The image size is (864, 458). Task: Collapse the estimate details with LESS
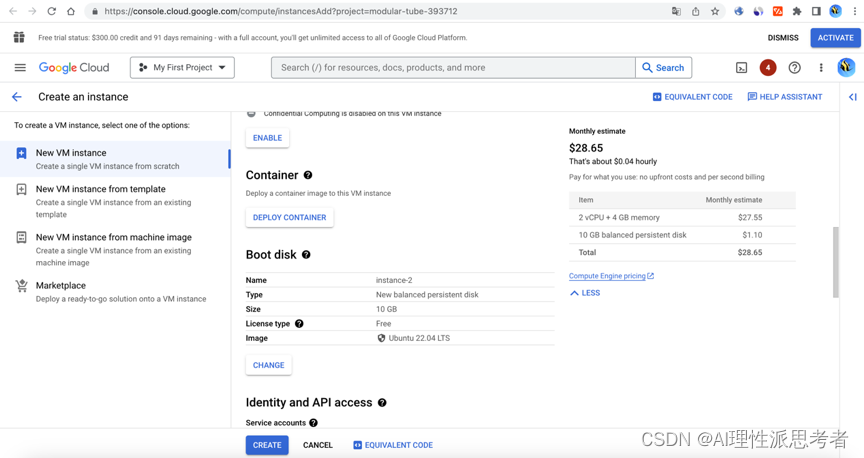coord(585,293)
